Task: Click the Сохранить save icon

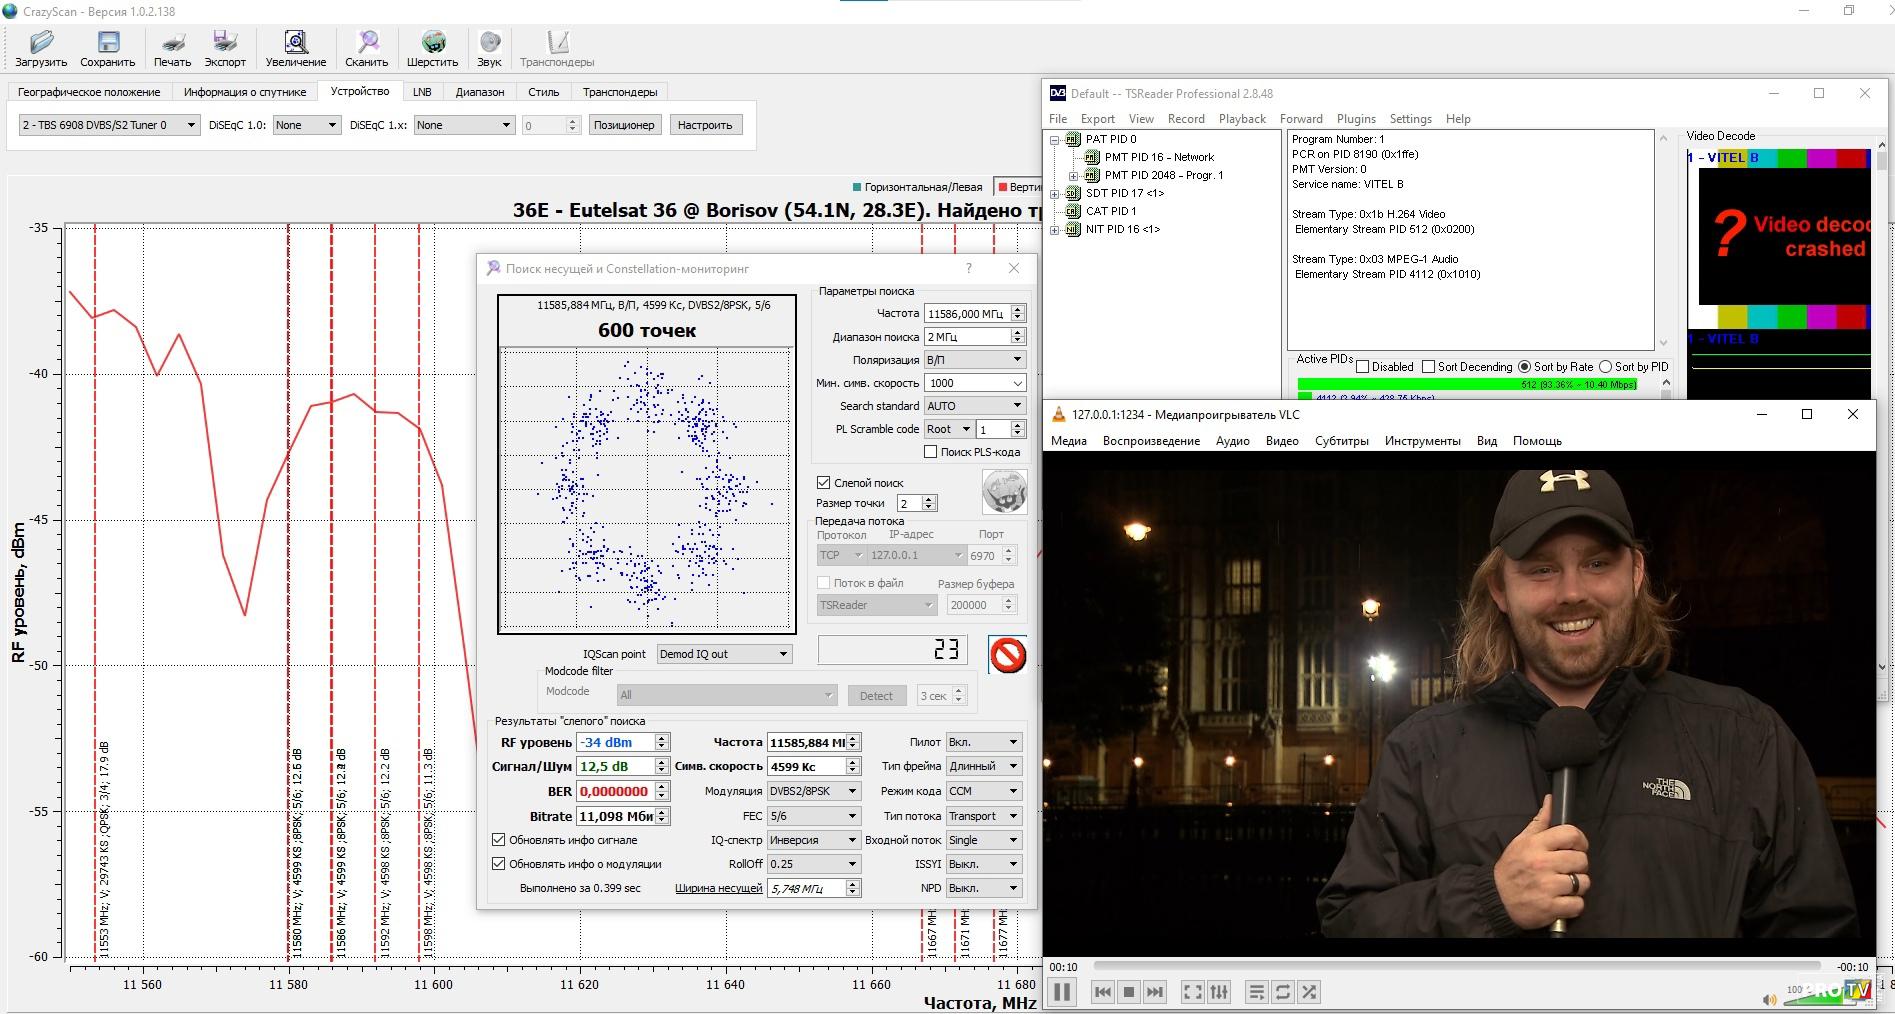Action: (107, 48)
